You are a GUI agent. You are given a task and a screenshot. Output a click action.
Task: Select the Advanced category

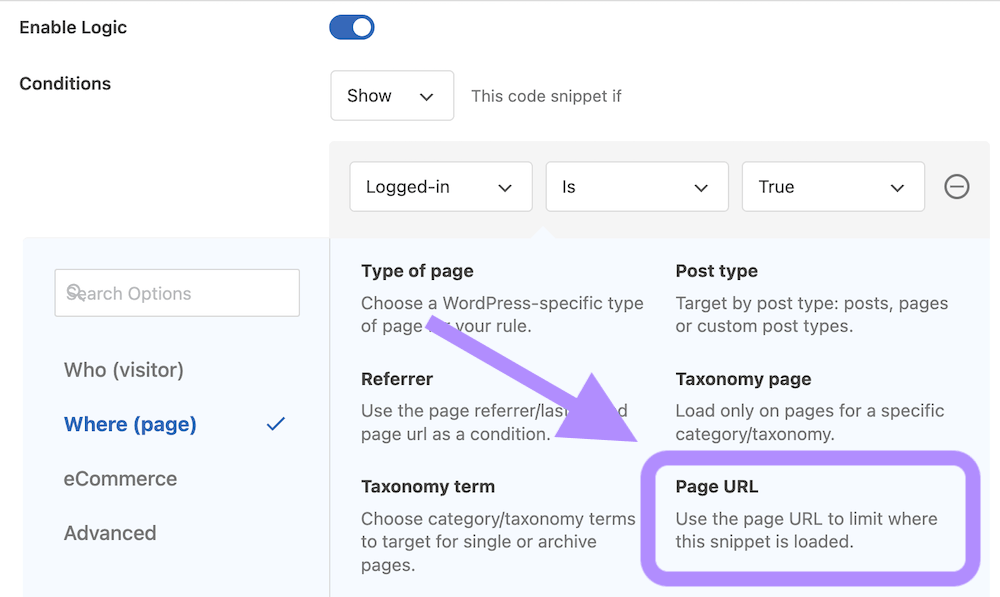[x=110, y=533]
